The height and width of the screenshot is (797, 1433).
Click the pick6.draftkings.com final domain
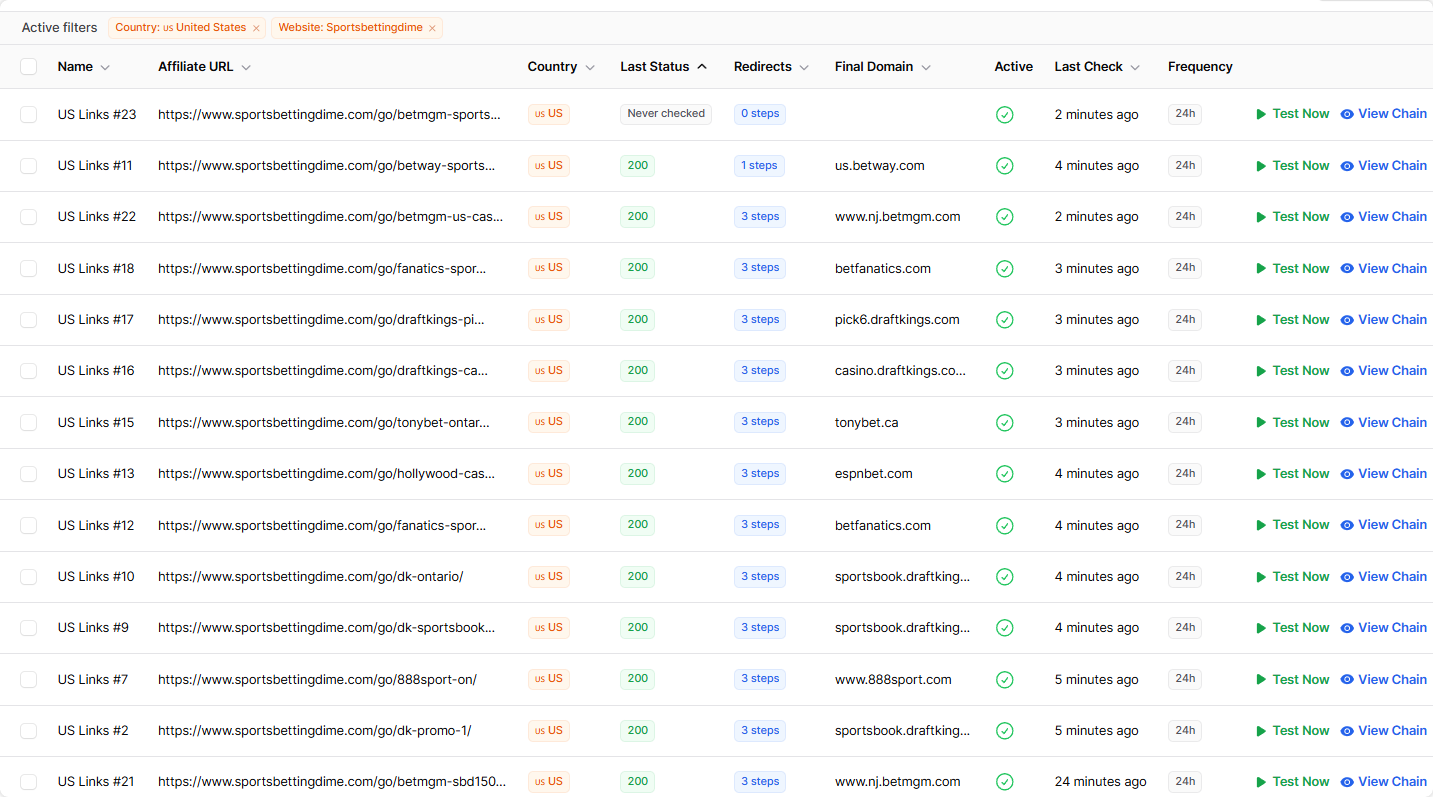click(897, 320)
